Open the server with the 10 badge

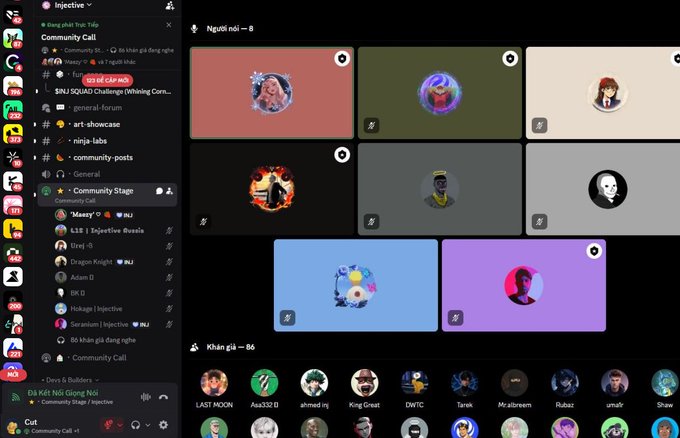[x=13, y=158]
